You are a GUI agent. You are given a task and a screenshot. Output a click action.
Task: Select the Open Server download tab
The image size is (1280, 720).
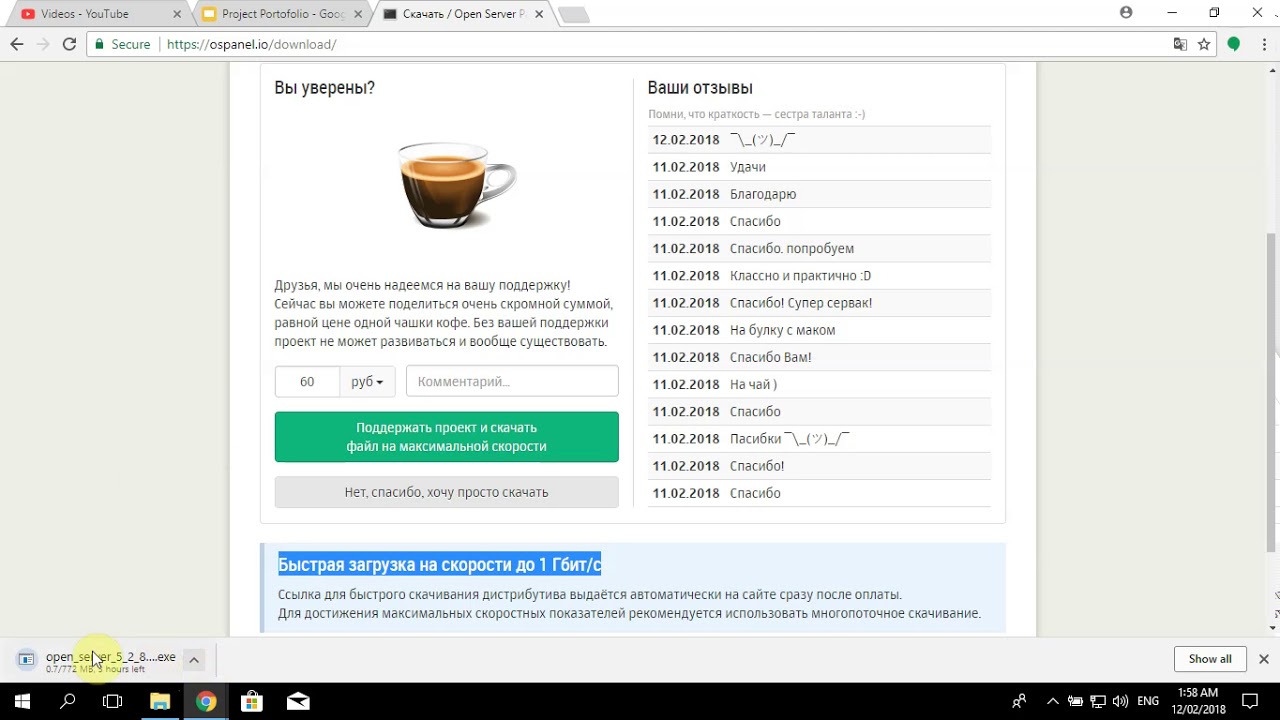tap(463, 14)
